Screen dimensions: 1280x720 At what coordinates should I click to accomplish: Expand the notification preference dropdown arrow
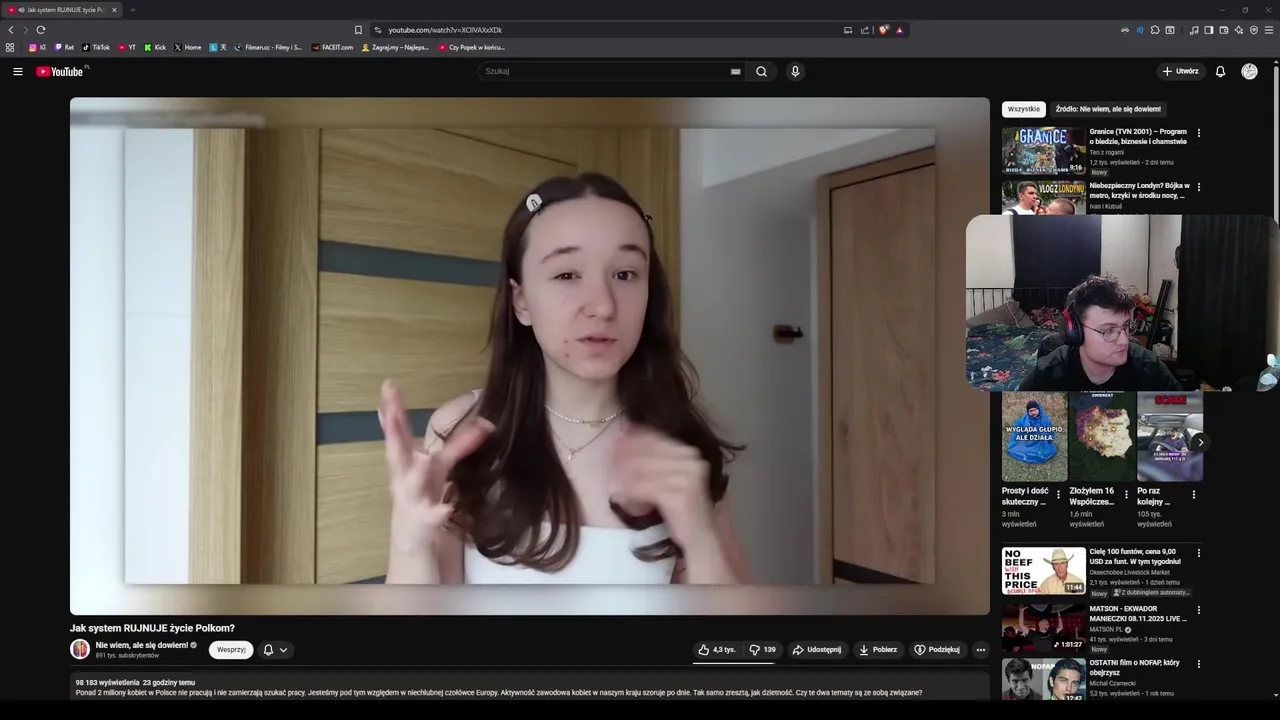tap(284, 649)
